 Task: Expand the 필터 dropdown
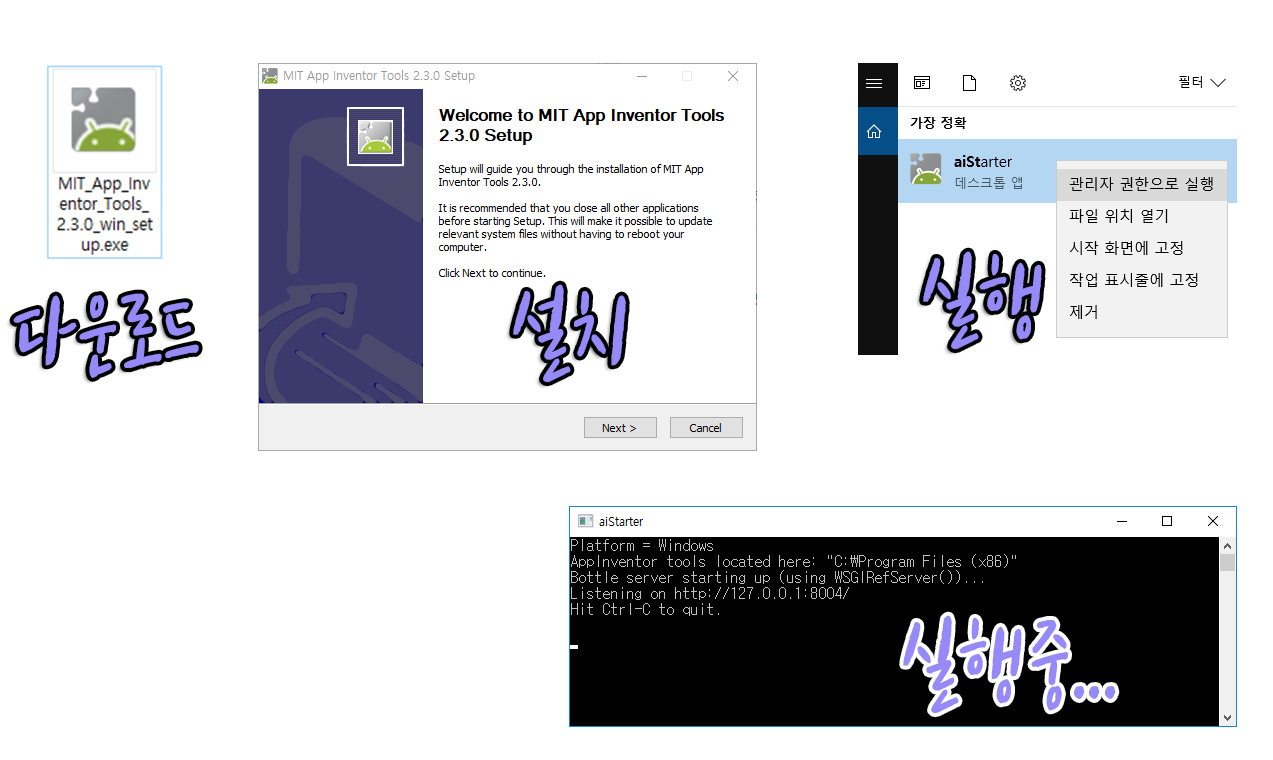[1202, 83]
